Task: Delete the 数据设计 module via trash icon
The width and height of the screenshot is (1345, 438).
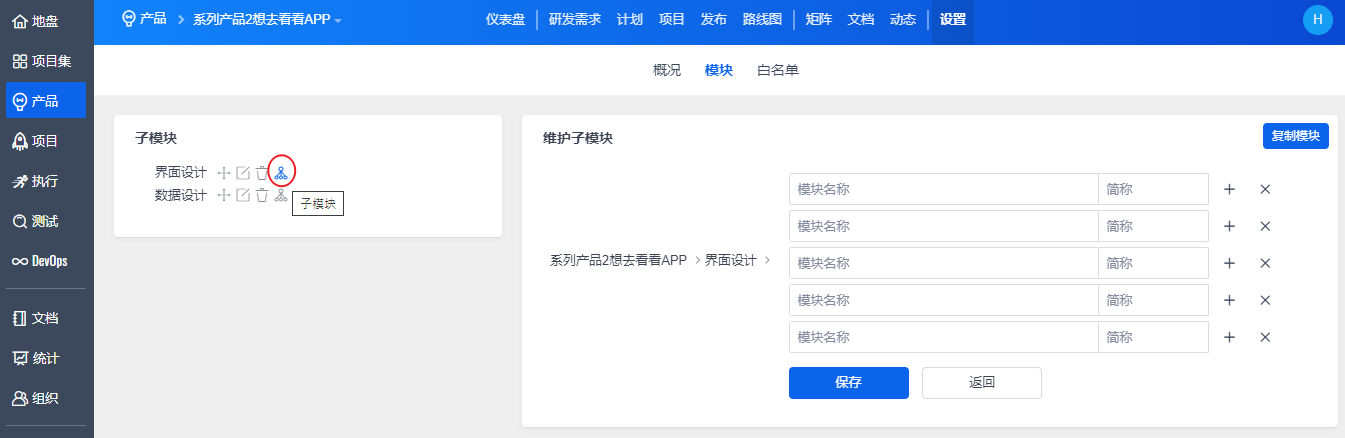Action: pos(262,195)
